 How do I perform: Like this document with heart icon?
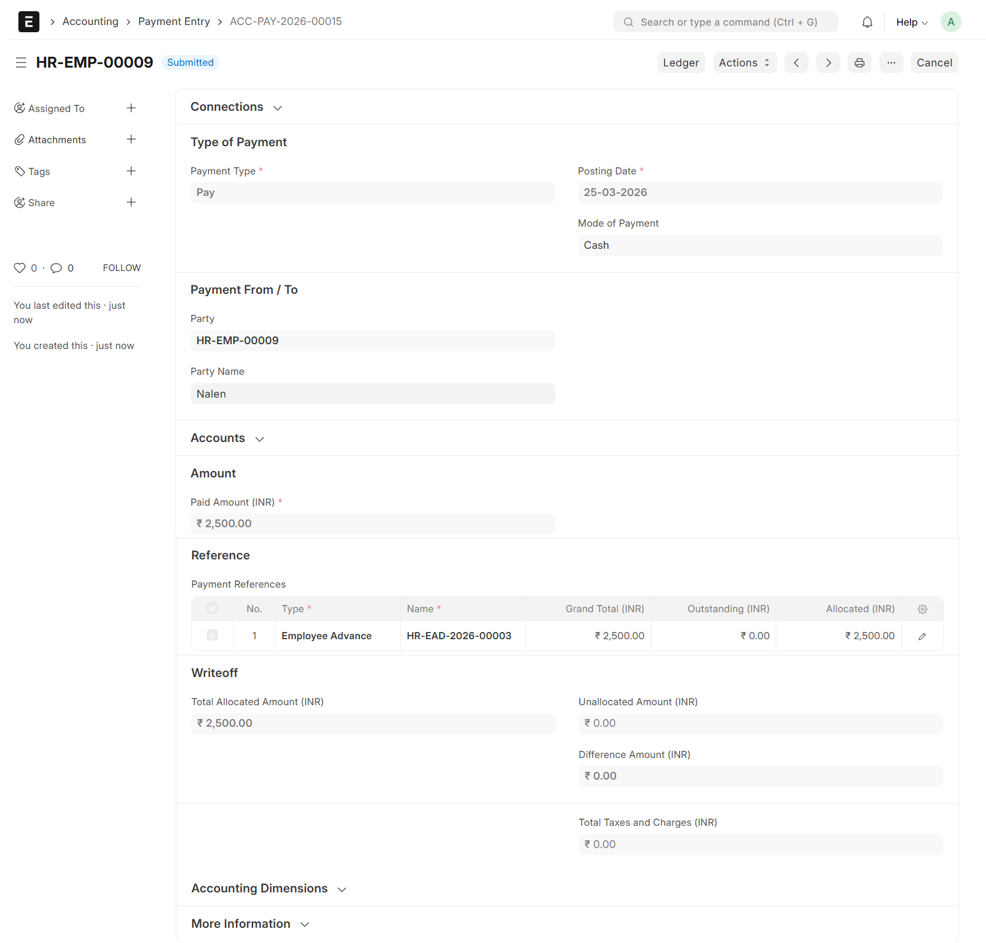click(19, 268)
